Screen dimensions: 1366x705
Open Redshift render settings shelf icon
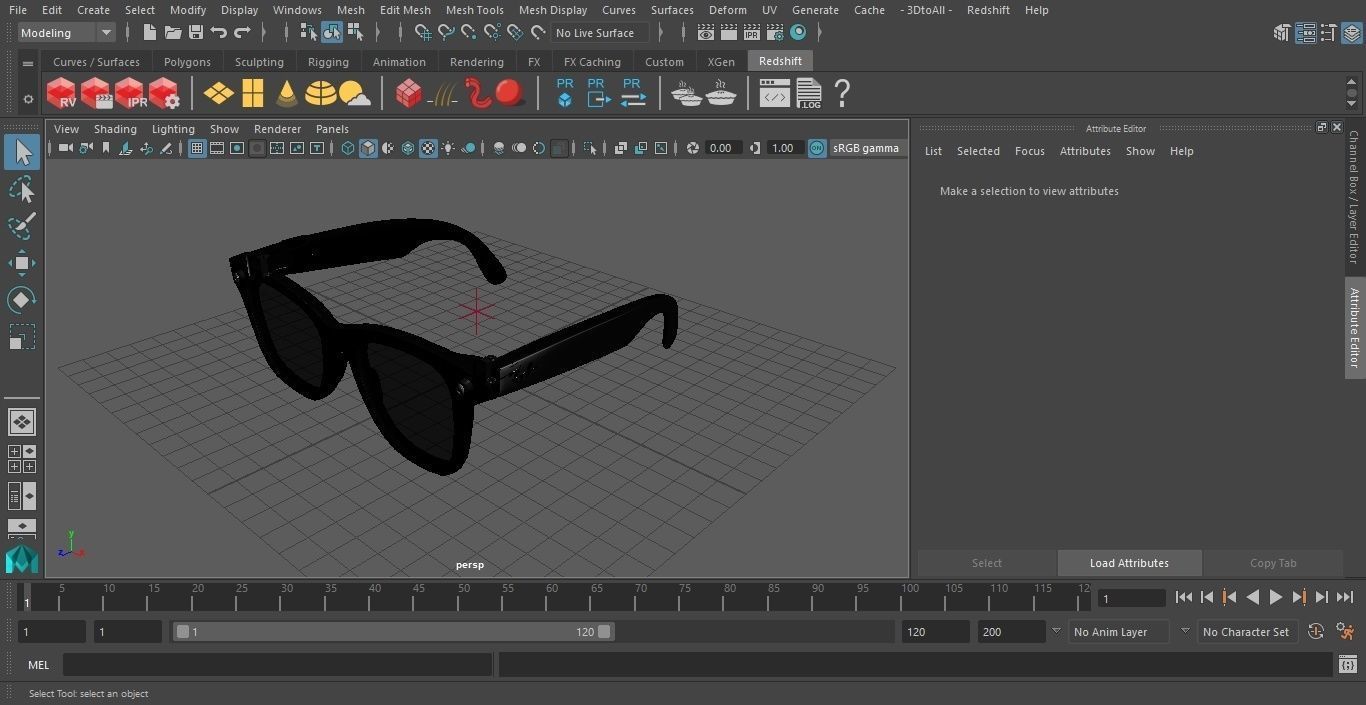[164, 94]
